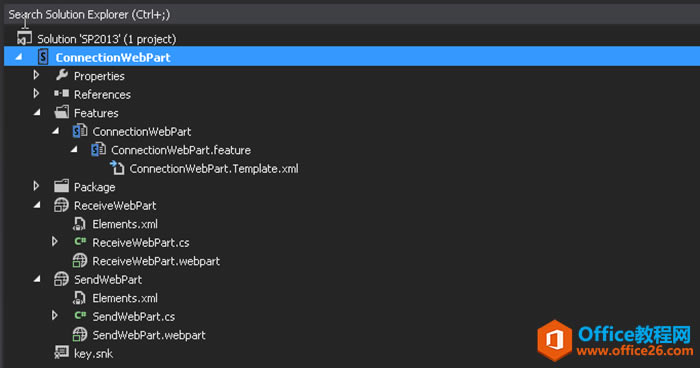Click the ConnectionWebPart.feature file icon
Viewport: 700px width, 368px height.
(98, 149)
